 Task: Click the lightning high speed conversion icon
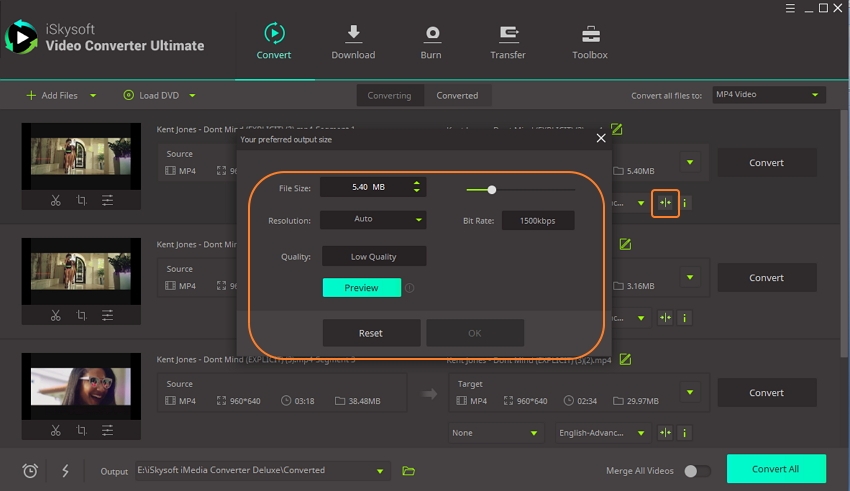[65, 471]
